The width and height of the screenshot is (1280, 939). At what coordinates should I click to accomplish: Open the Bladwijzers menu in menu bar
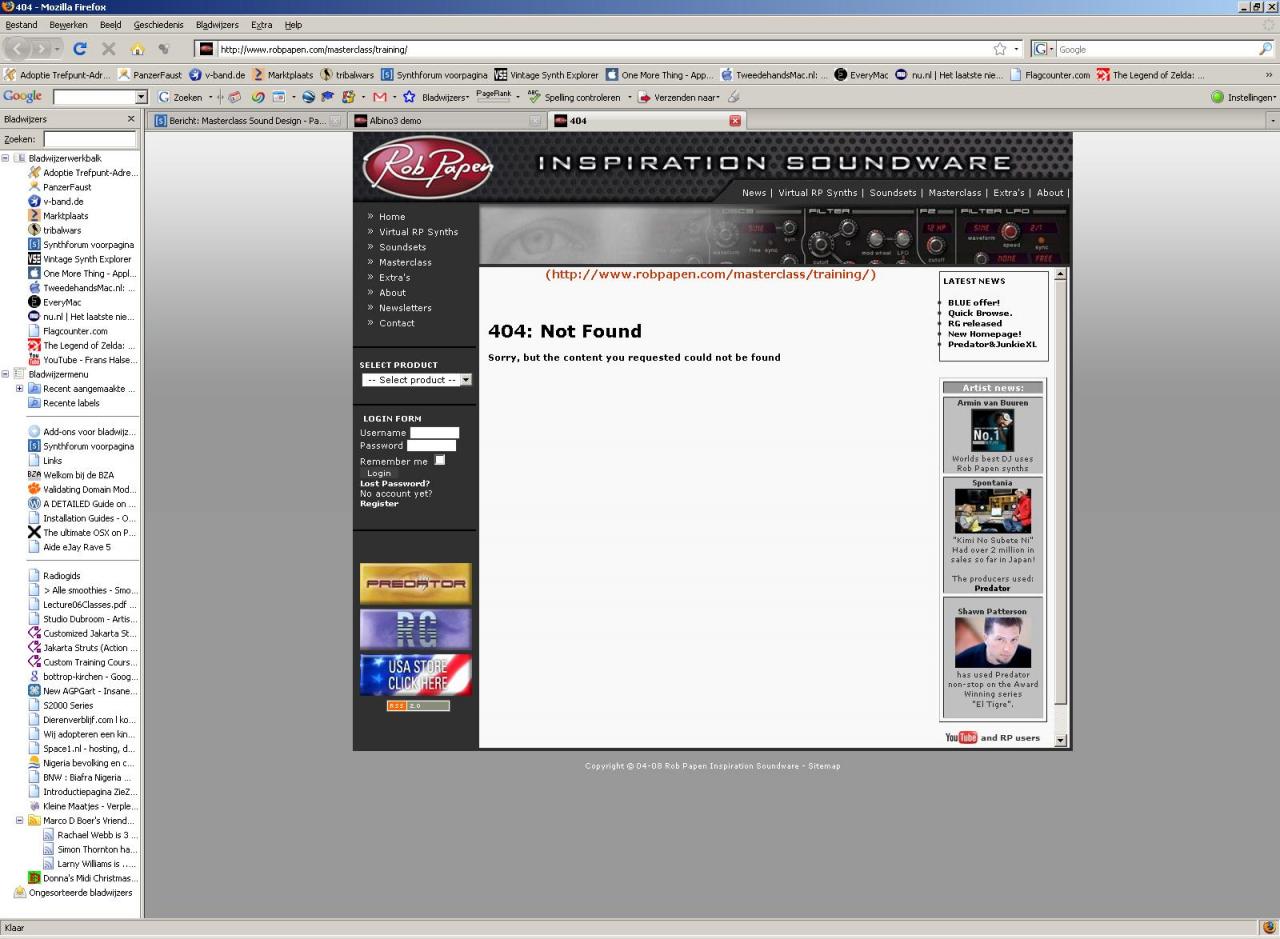coord(217,25)
